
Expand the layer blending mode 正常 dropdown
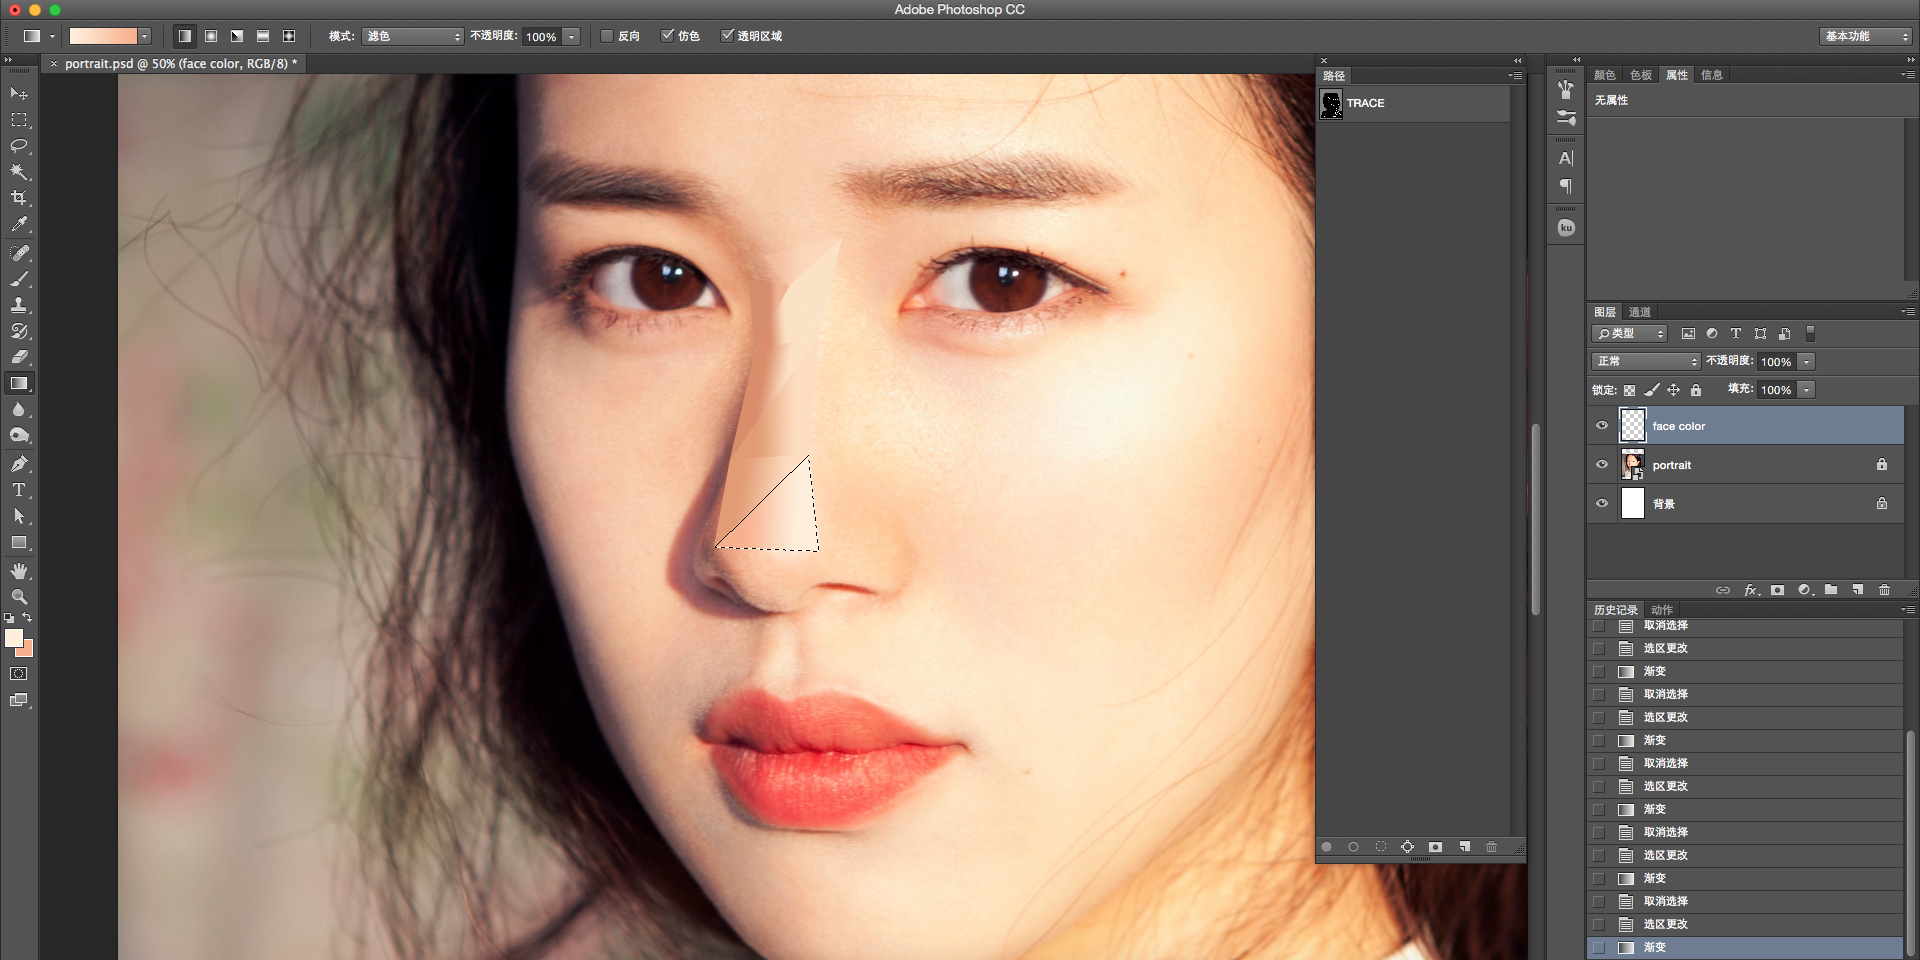[1646, 361]
